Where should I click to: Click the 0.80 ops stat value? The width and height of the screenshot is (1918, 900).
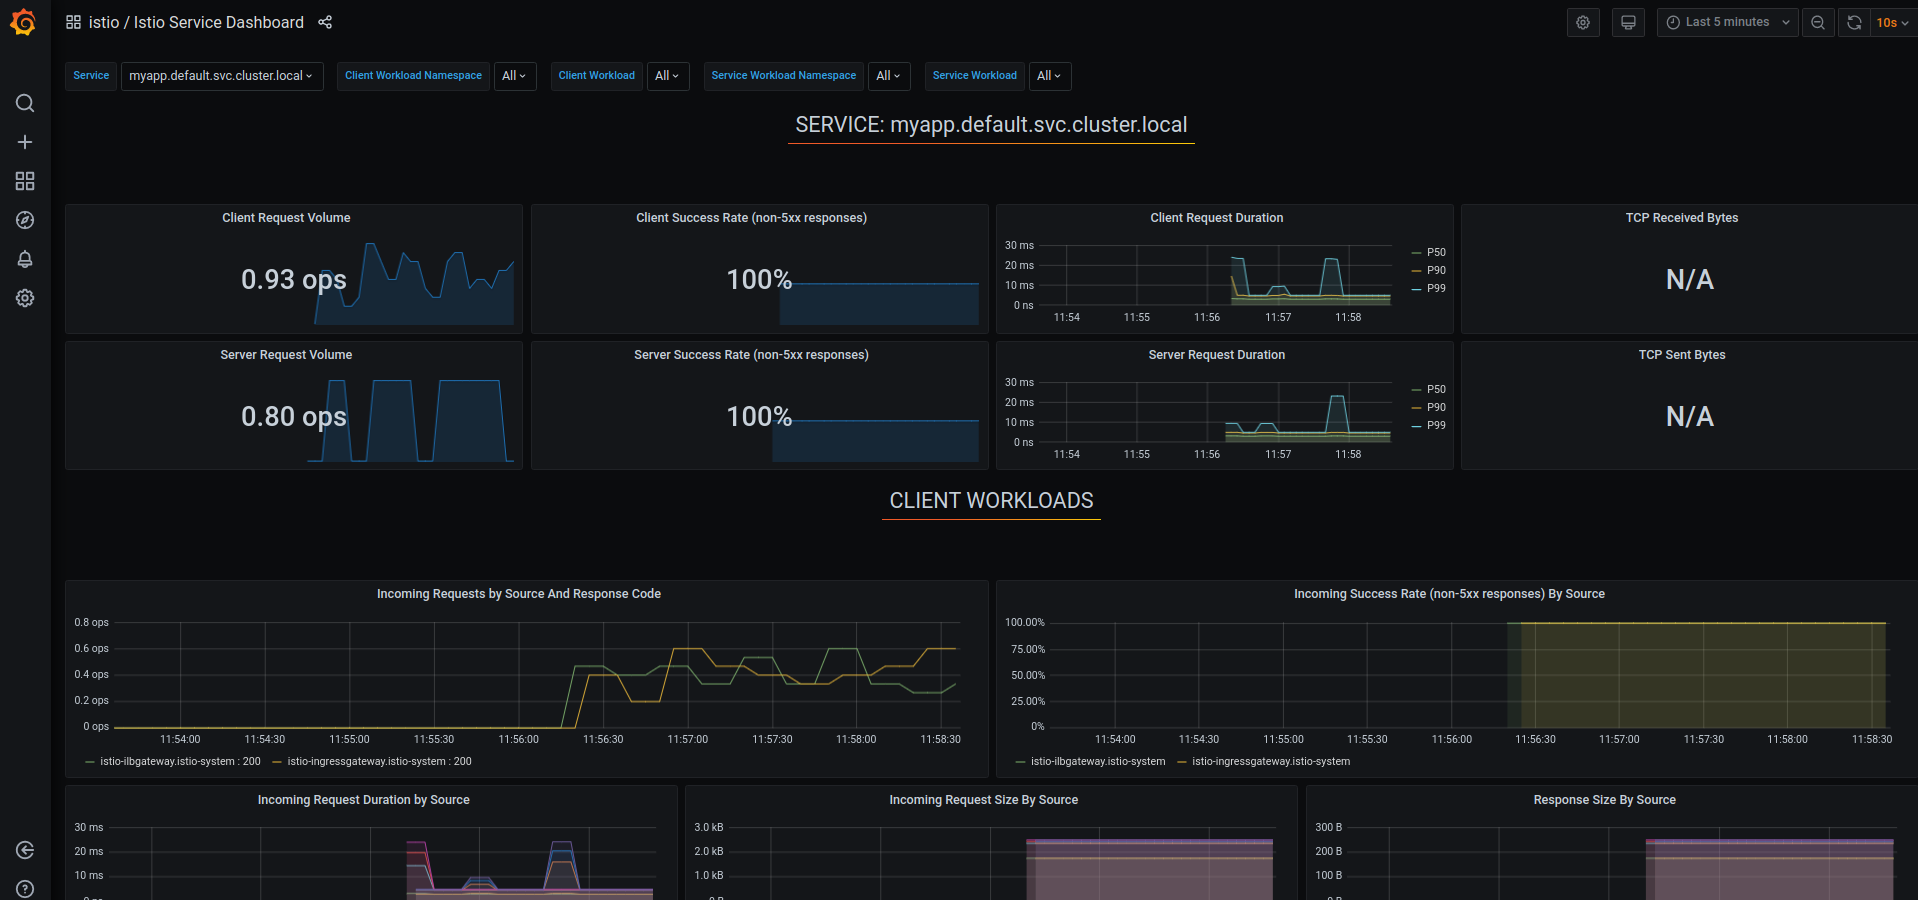[x=294, y=416]
